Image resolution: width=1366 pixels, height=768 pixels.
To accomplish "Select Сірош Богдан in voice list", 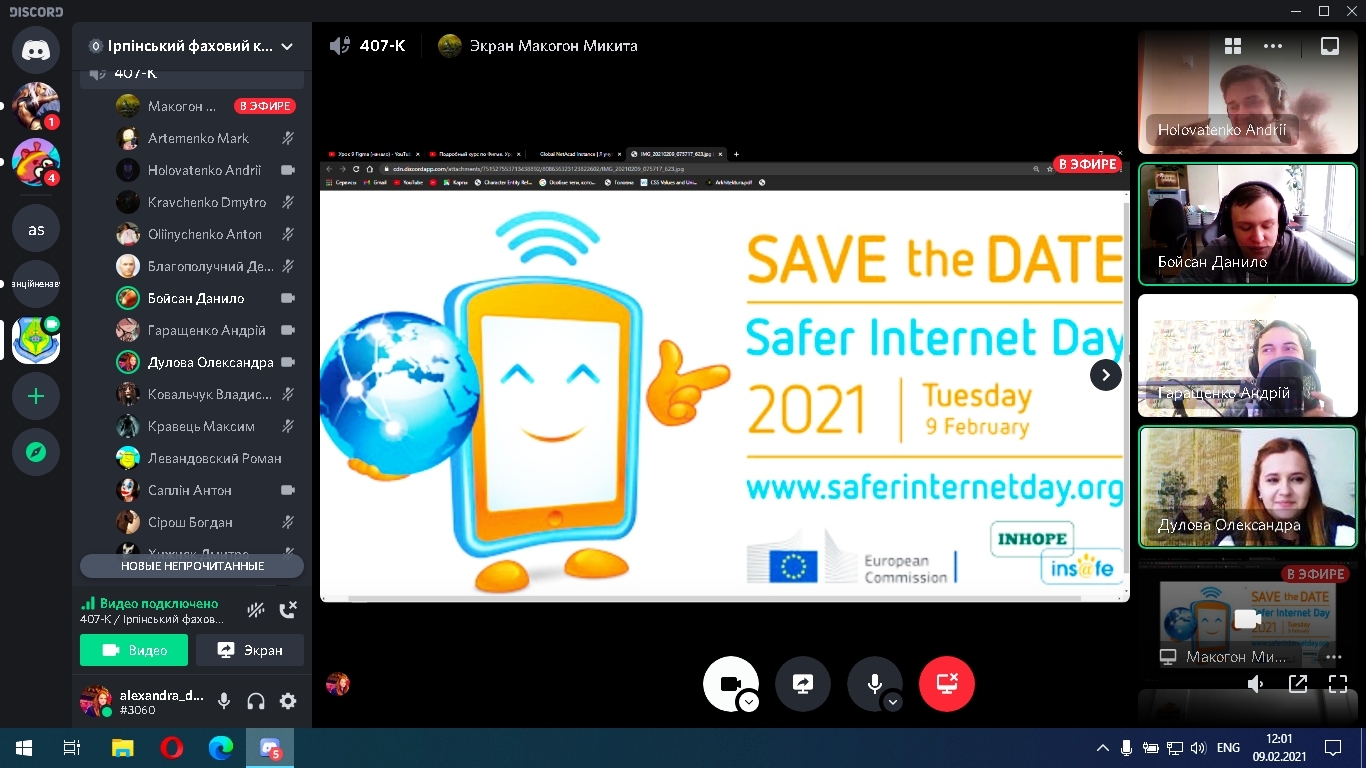I will coord(208,522).
